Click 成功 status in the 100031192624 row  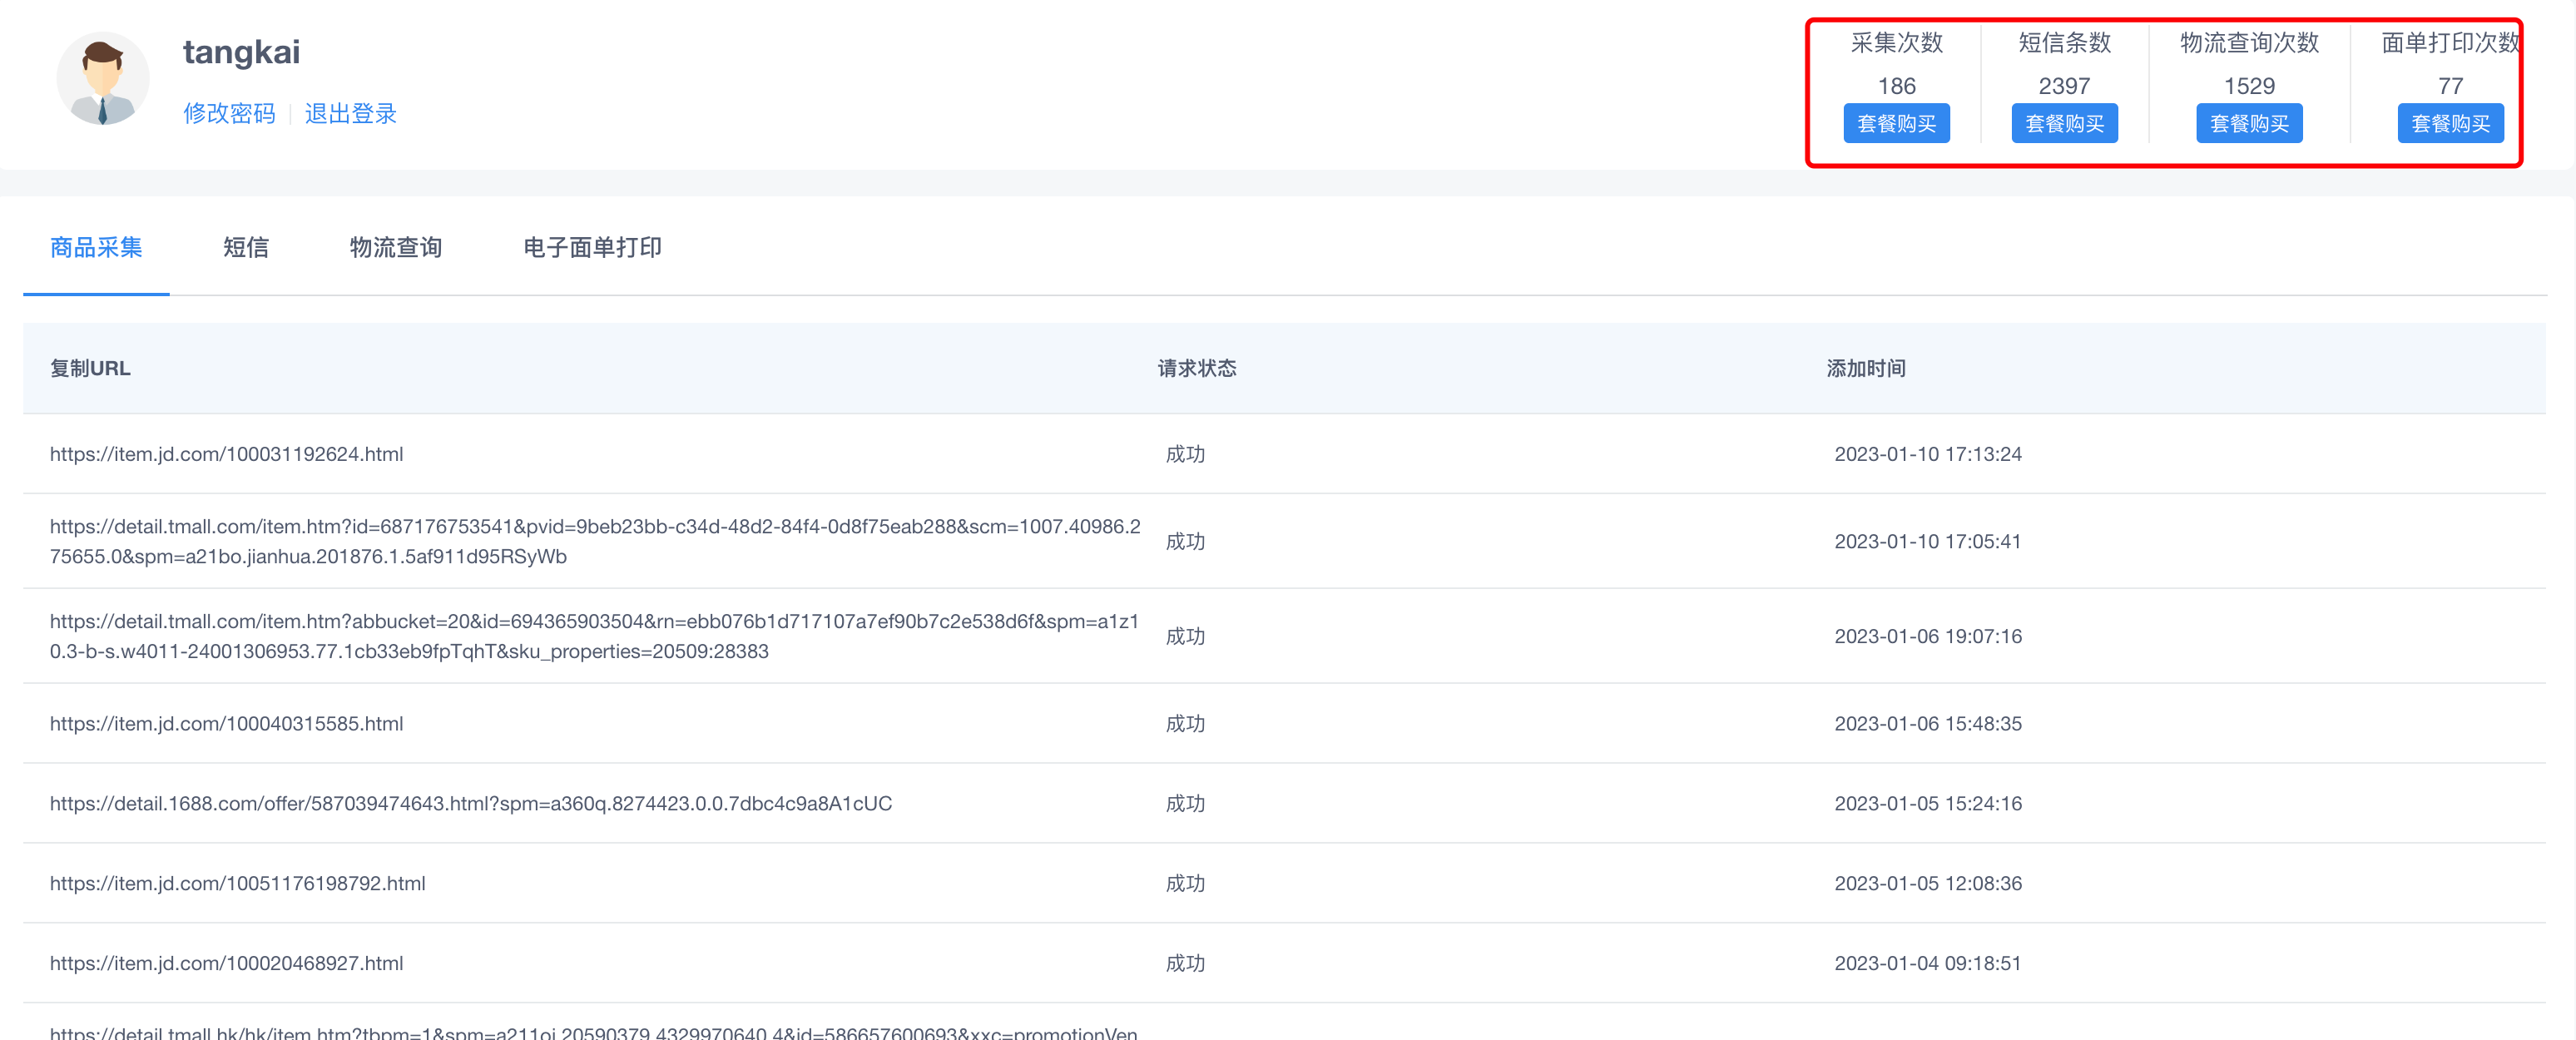tap(1185, 454)
